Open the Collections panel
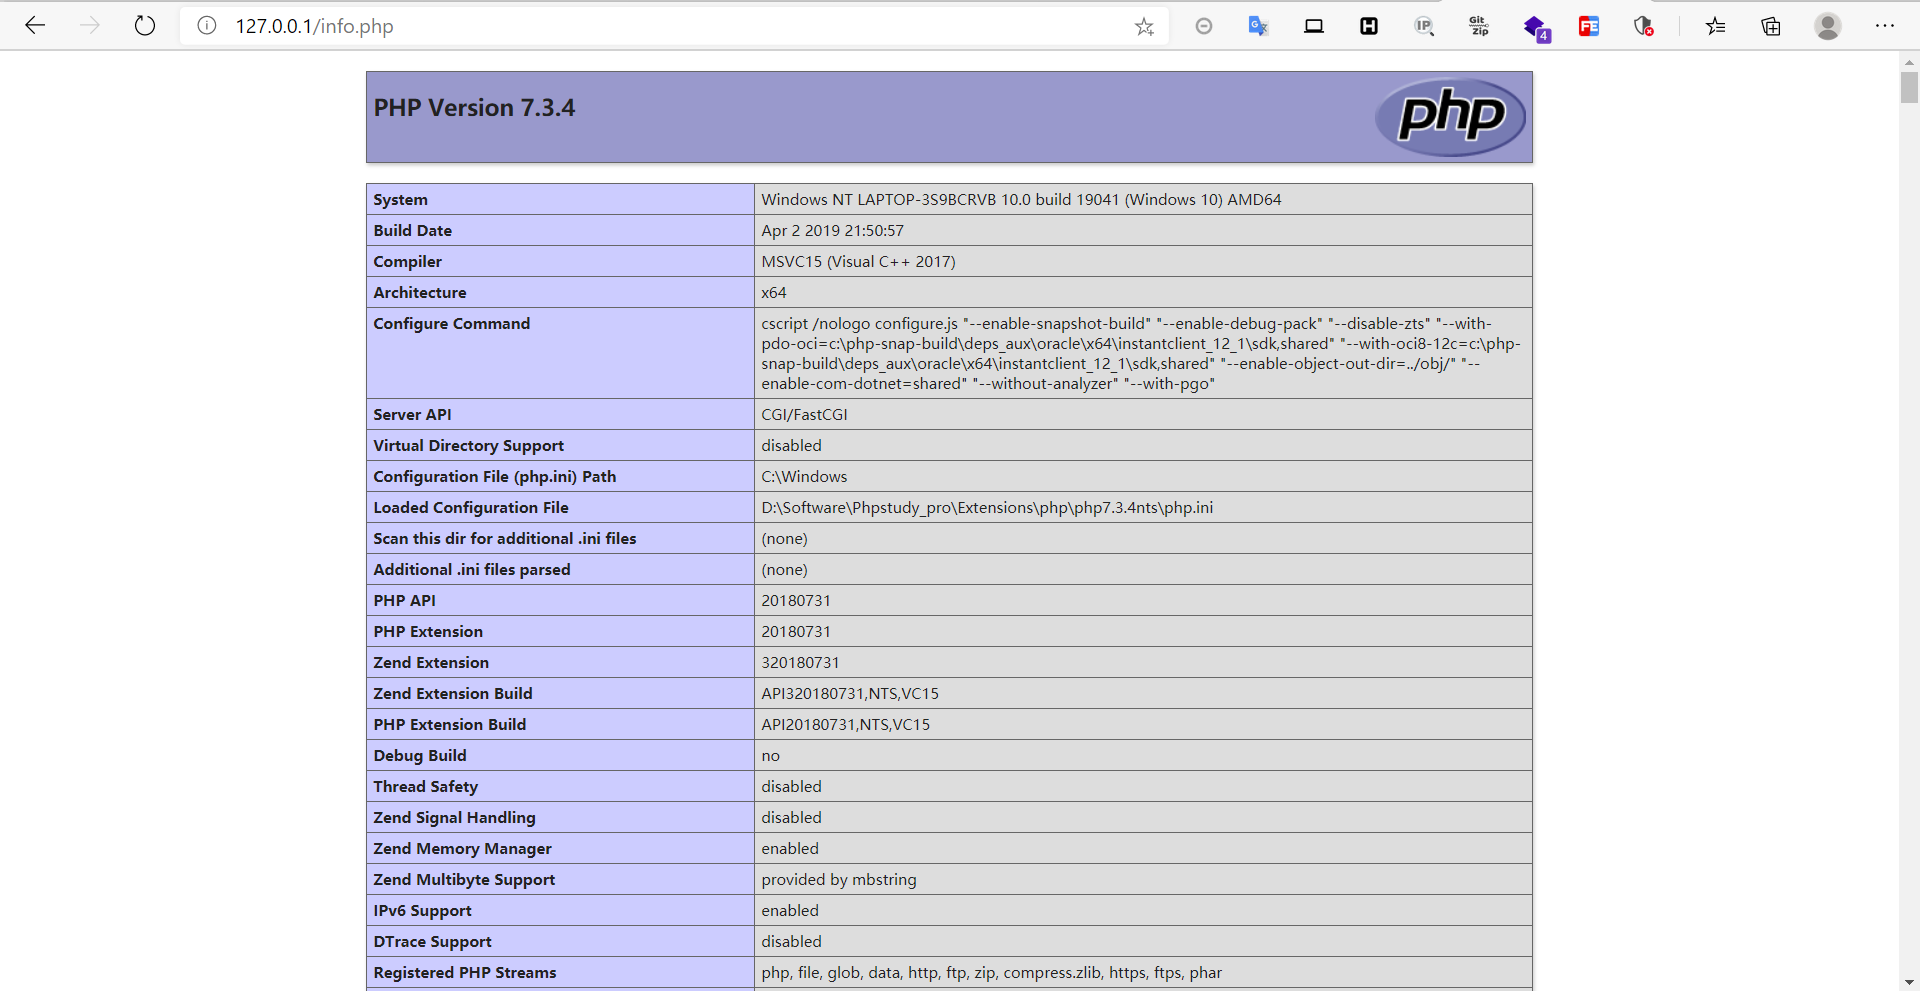1920x991 pixels. click(1771, 26)
